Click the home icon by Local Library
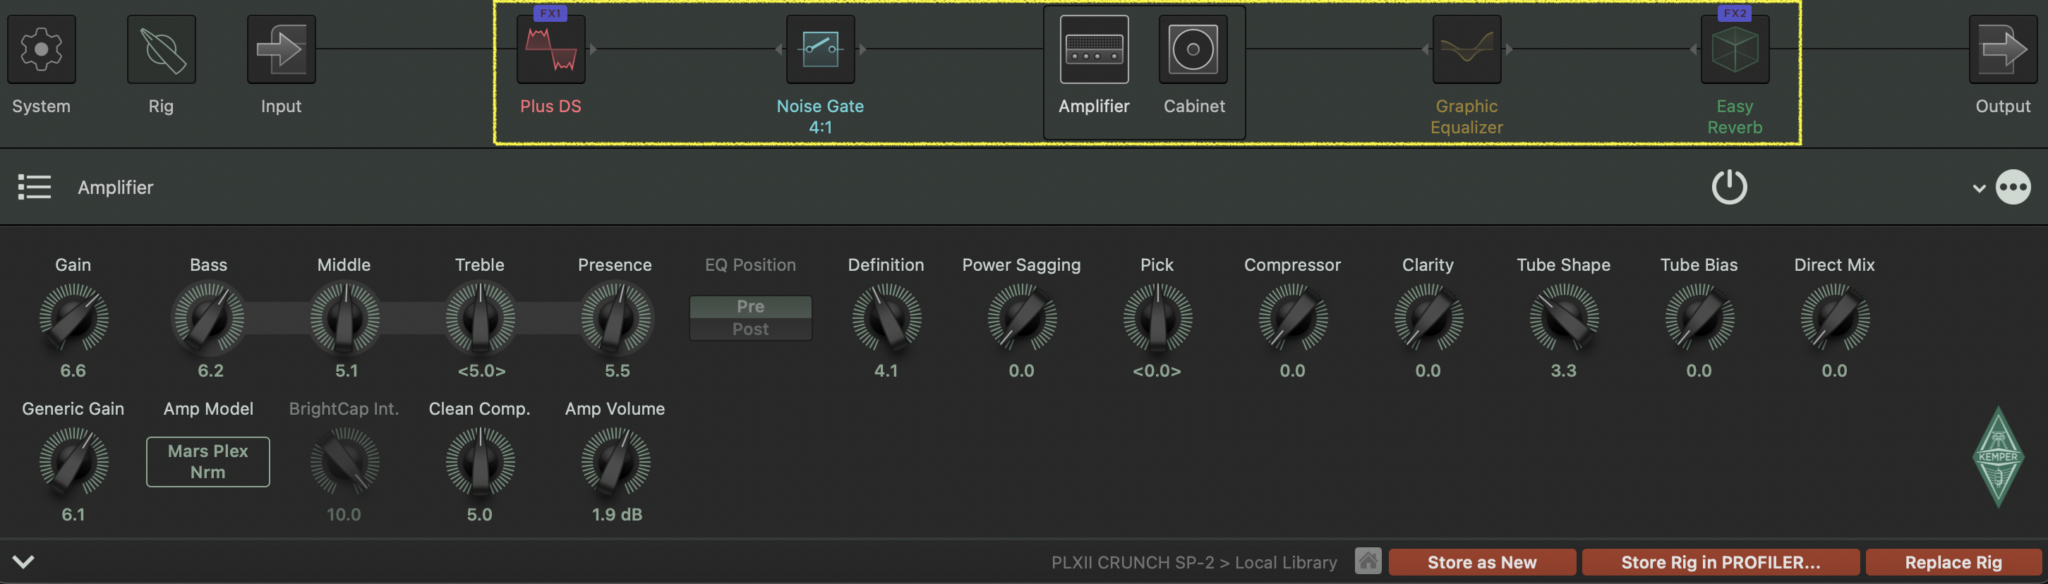The image size is (2048, 584). (1368, 561)
